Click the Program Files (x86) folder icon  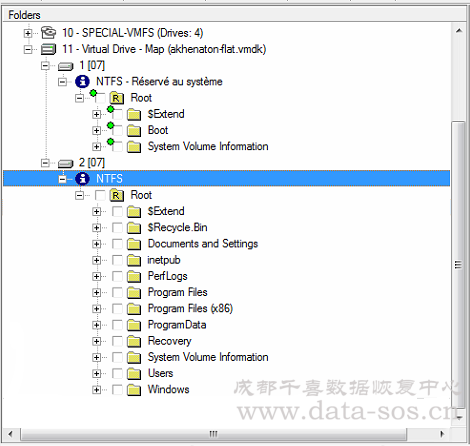click(134, 309)
